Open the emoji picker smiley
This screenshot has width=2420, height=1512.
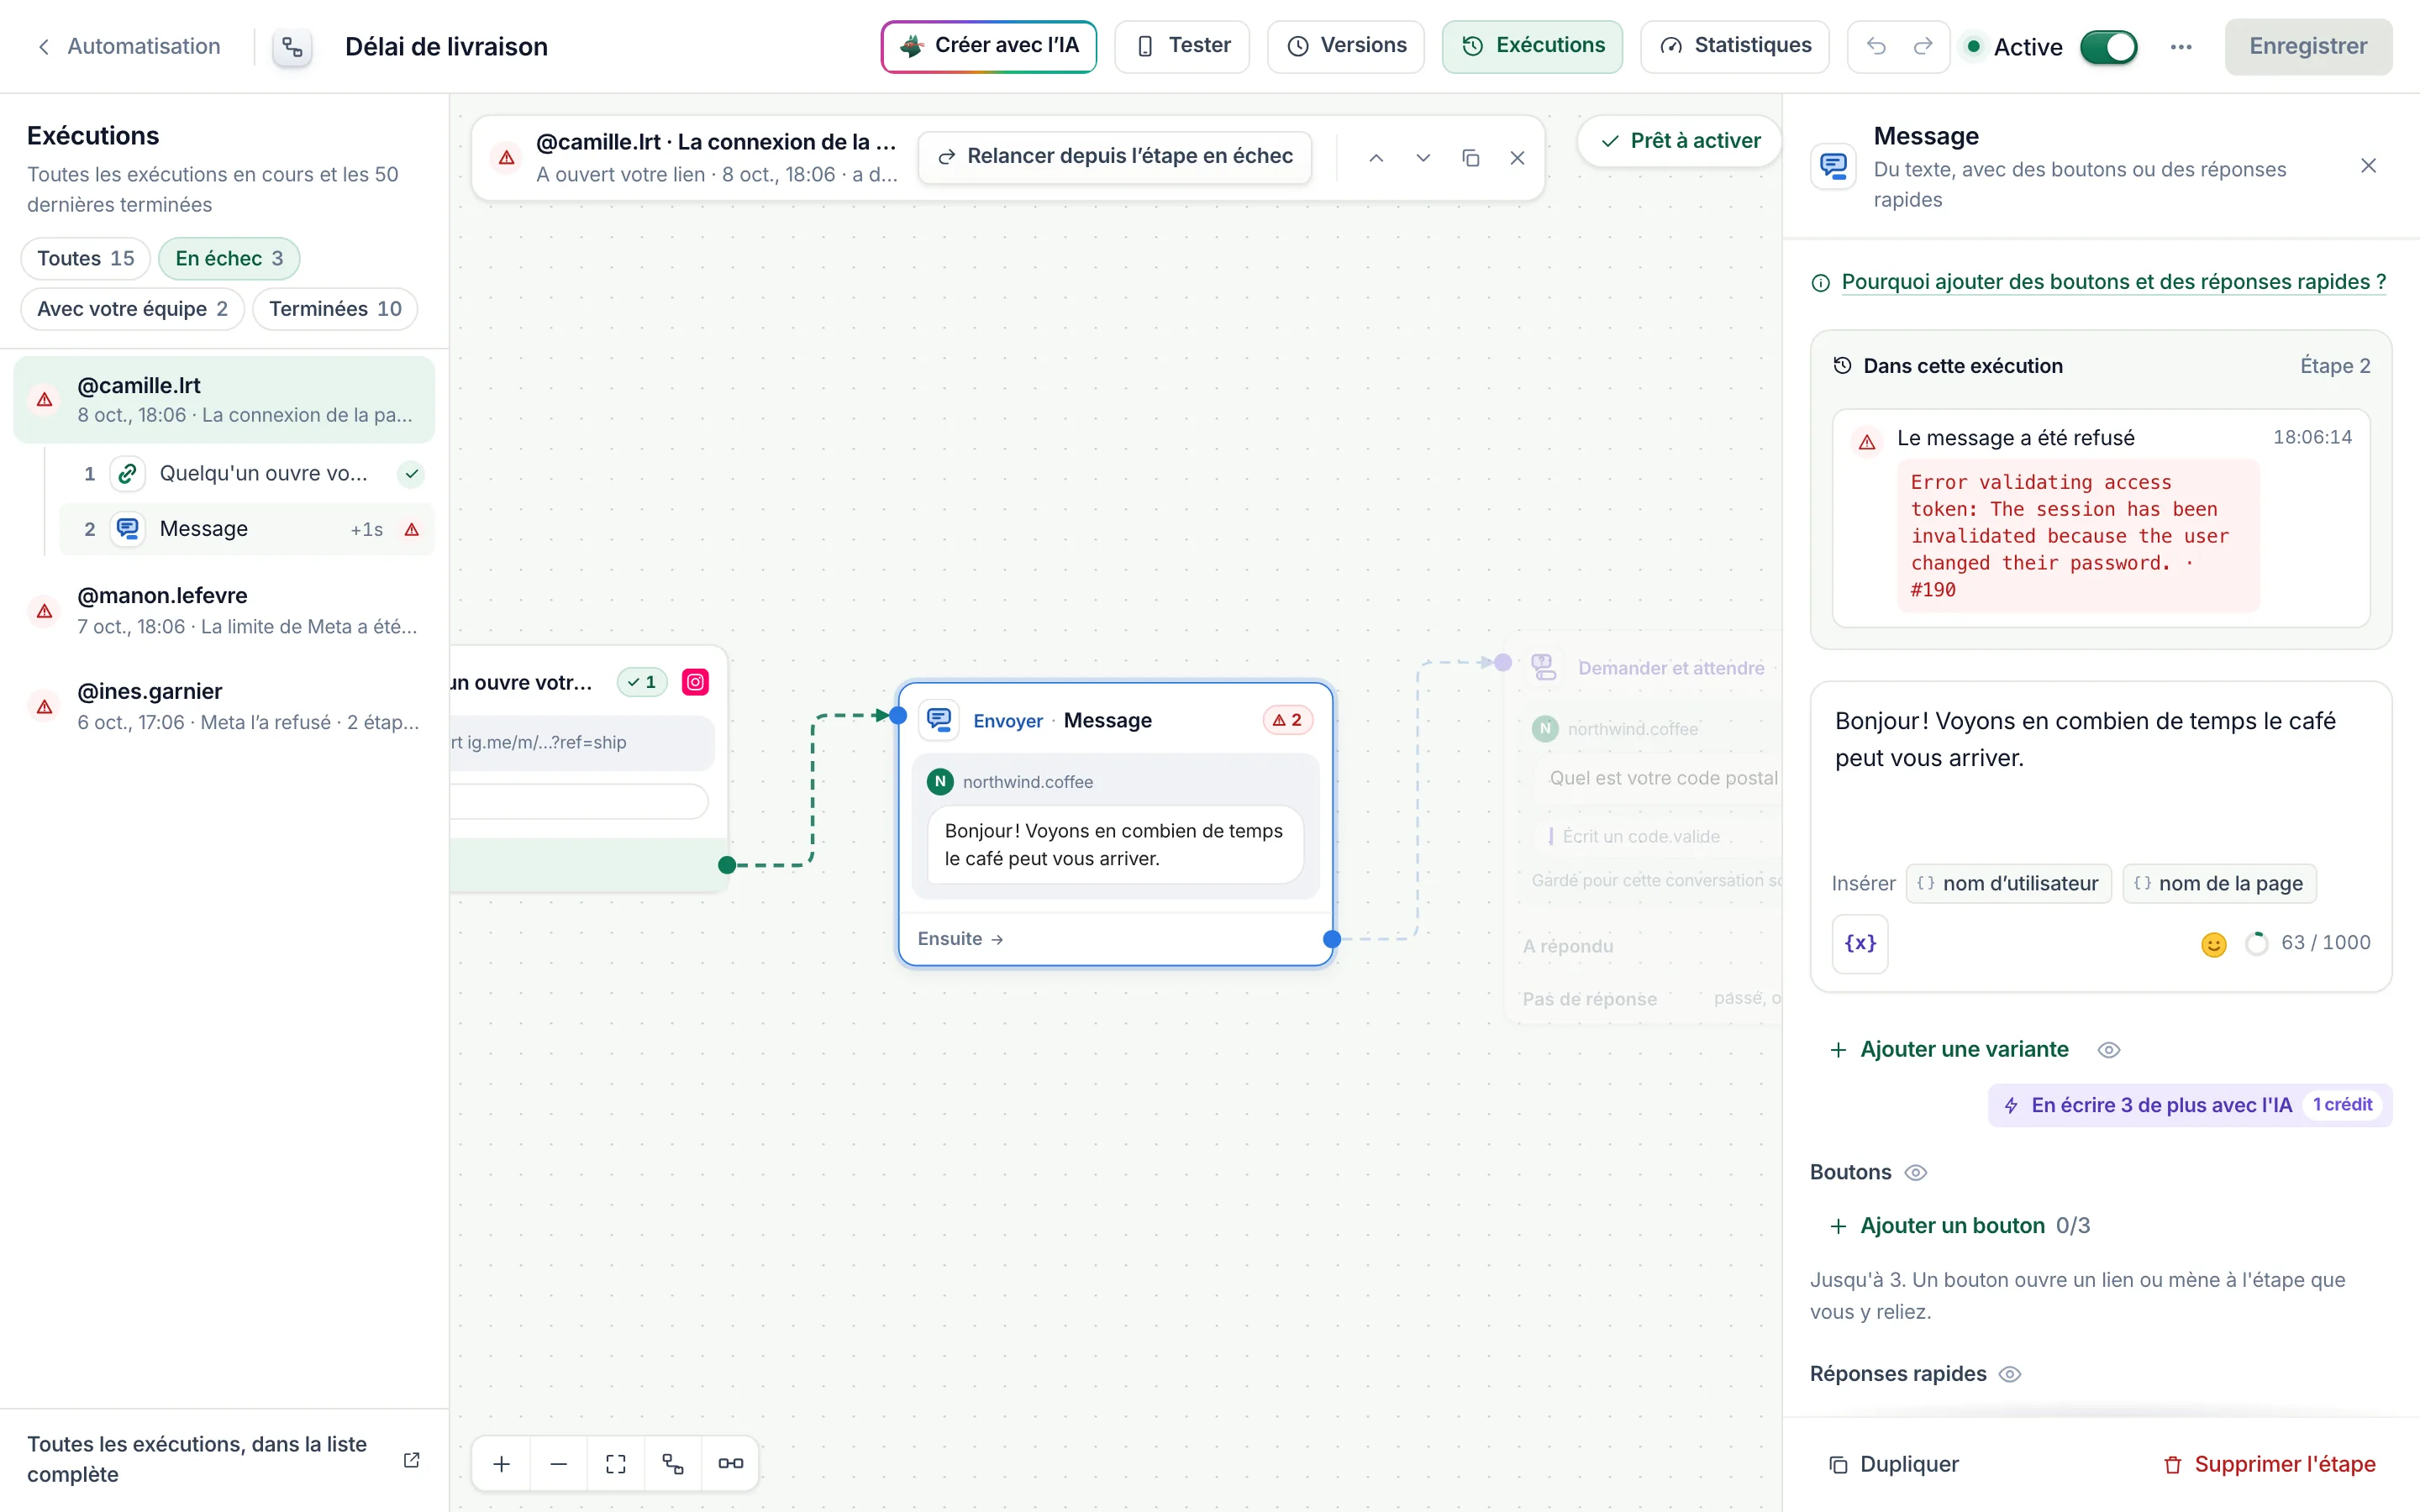2213,943
